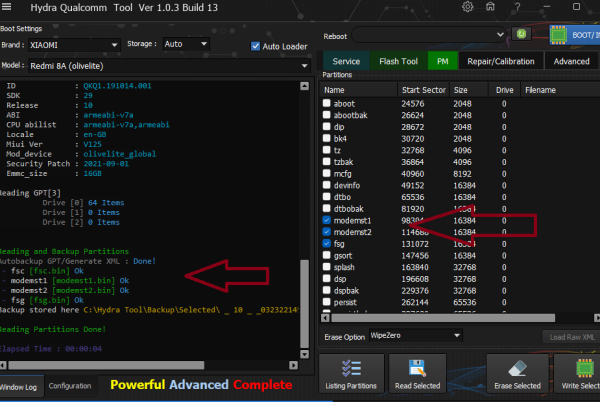The image size is (600, 402).
Task: Open the Model Redmi 8A dropdown
Action: click(x=169, y=66)
